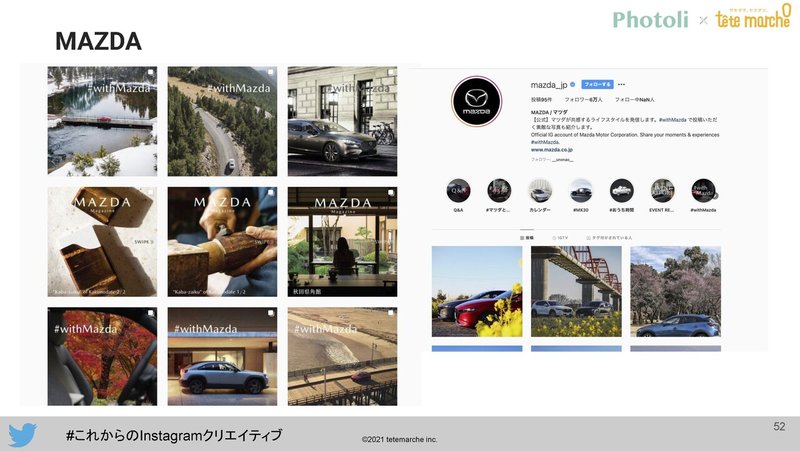Click the blue Follow button beside mazda_jp
This screenshot has width=800, height=451.
point(597,84)
